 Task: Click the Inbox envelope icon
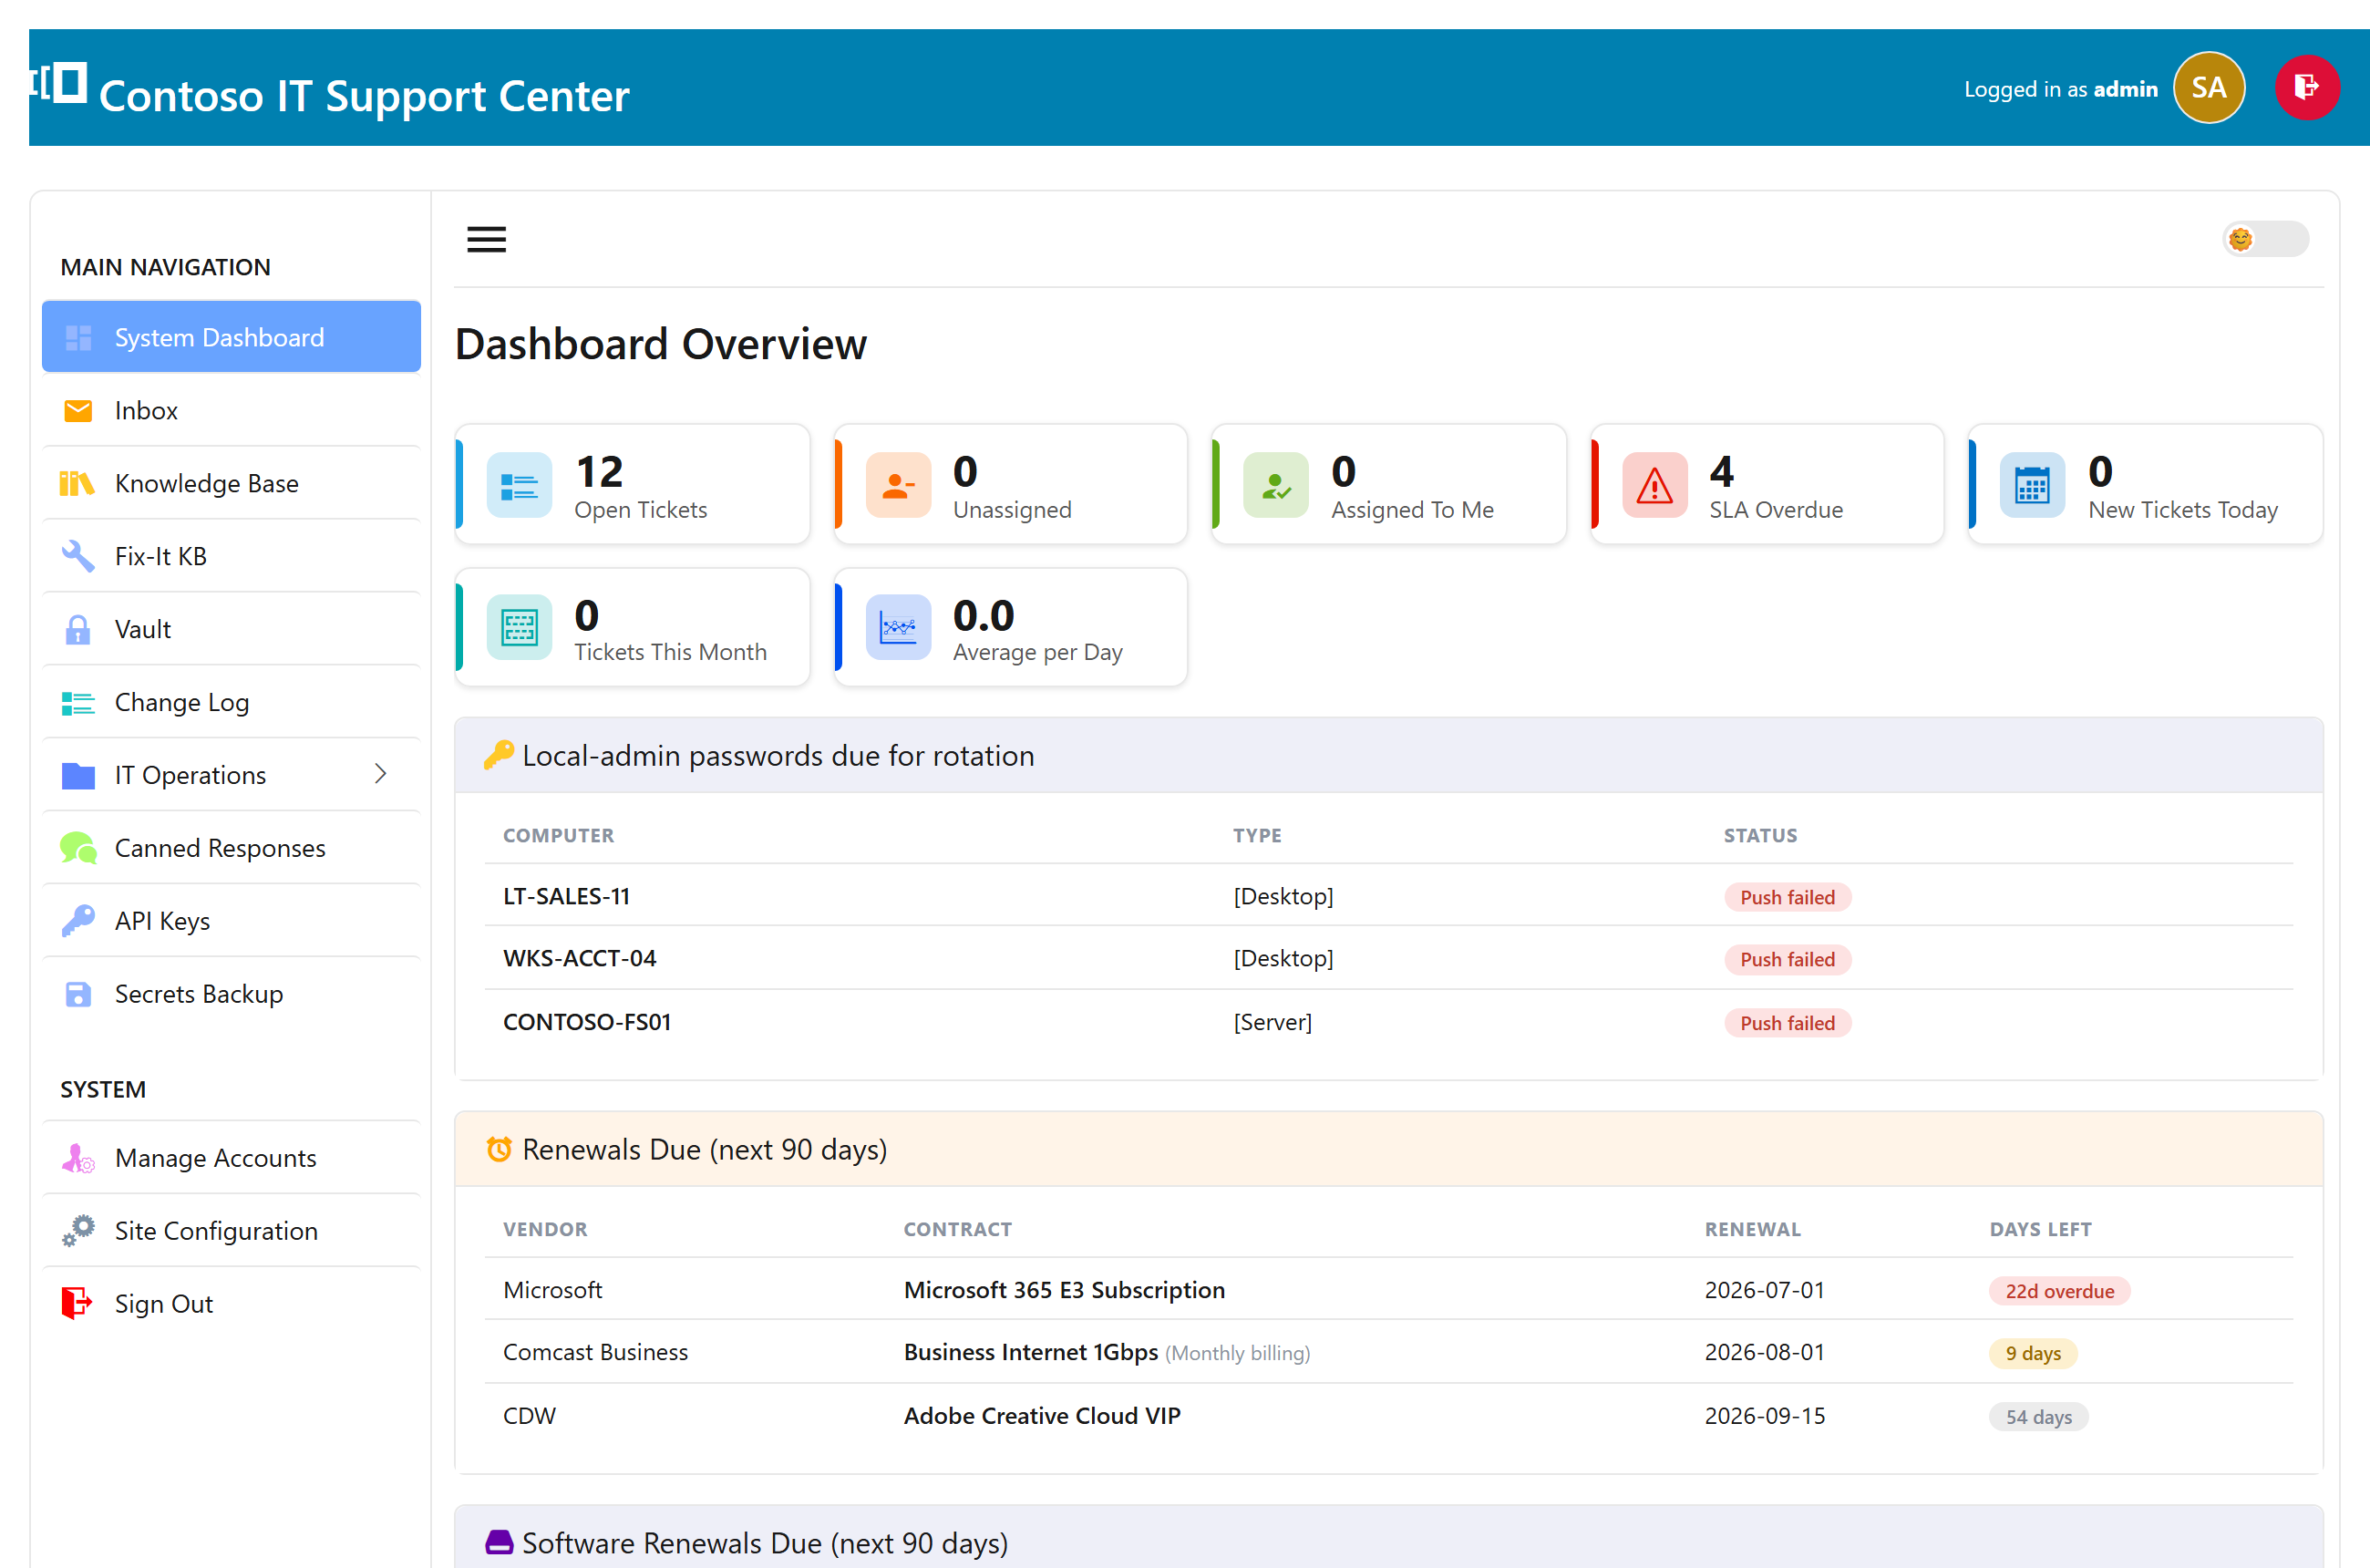click(78, 411)
